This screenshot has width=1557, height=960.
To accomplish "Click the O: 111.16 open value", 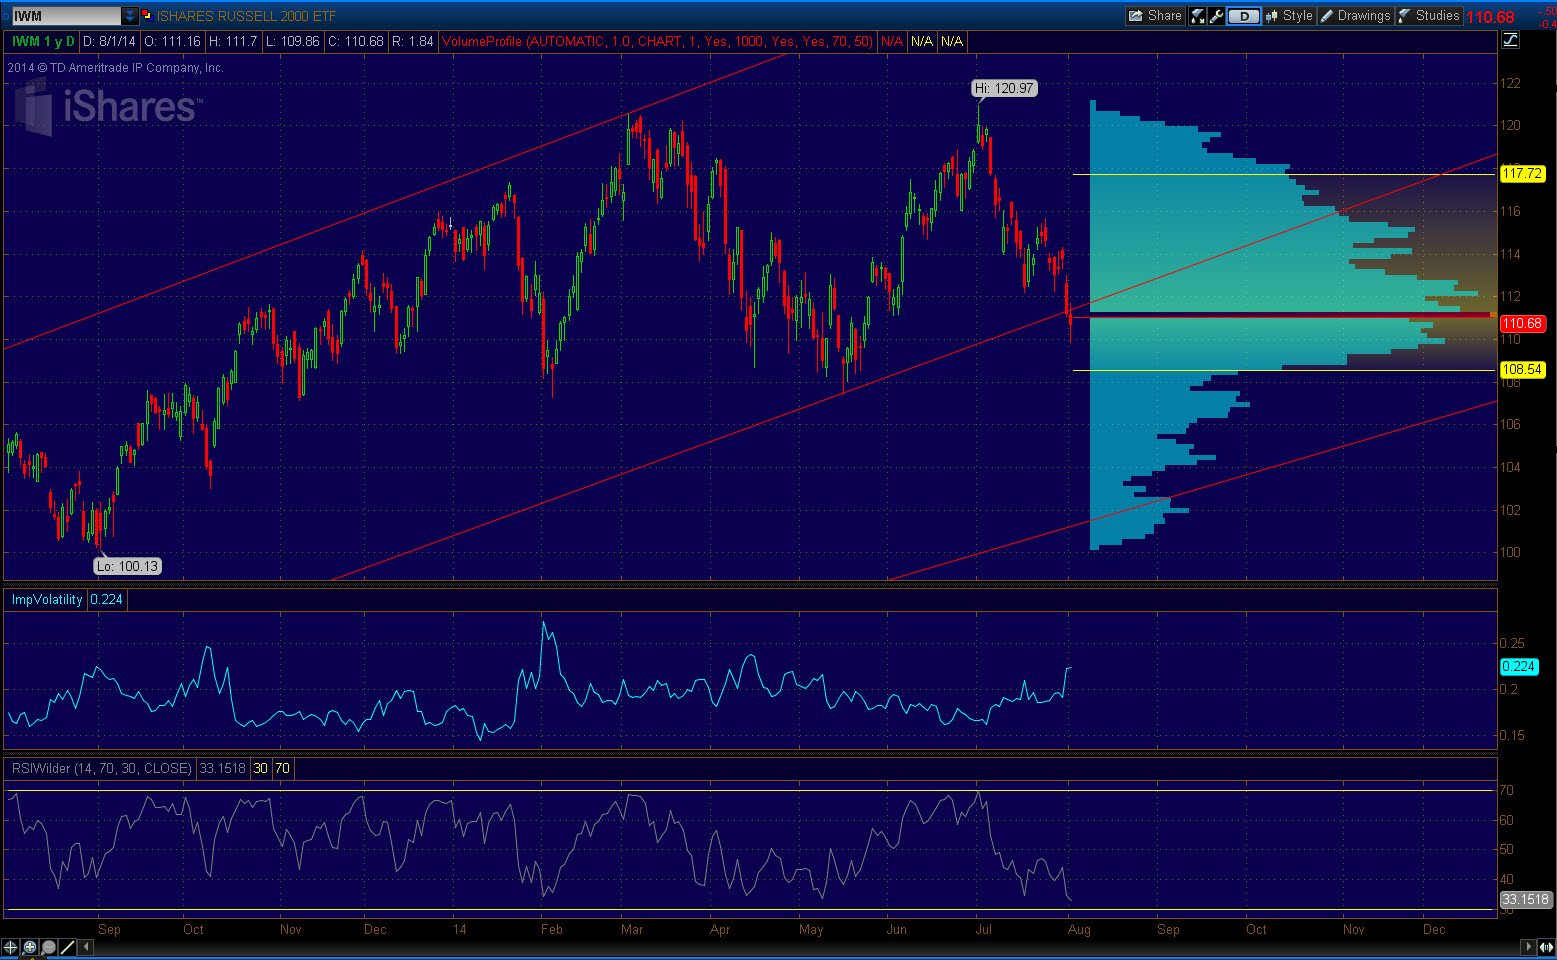I will [172, 41].
